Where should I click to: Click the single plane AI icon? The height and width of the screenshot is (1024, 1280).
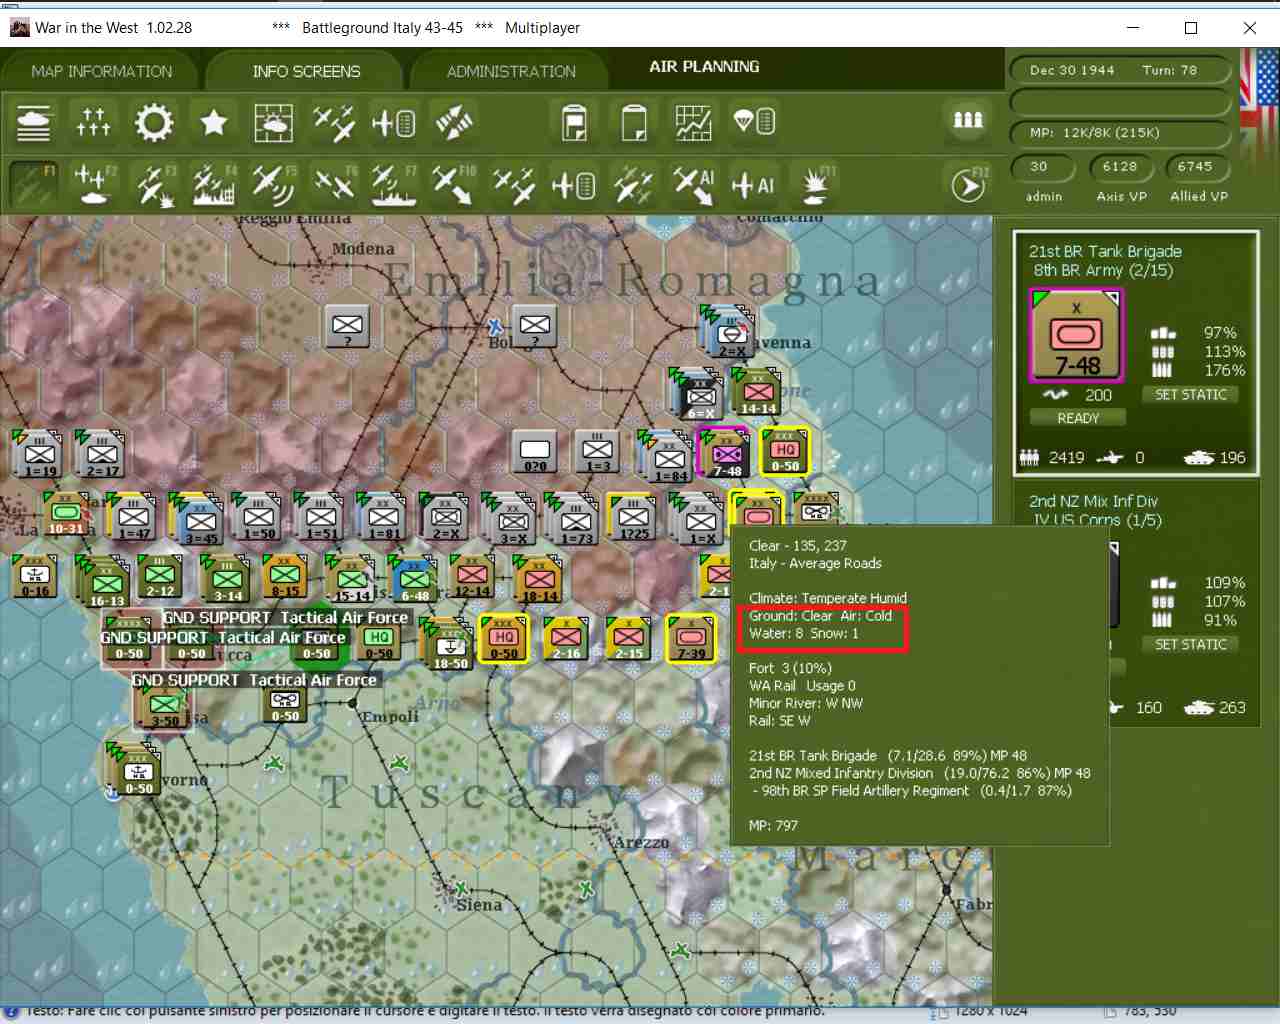click(x=753, y=184)
